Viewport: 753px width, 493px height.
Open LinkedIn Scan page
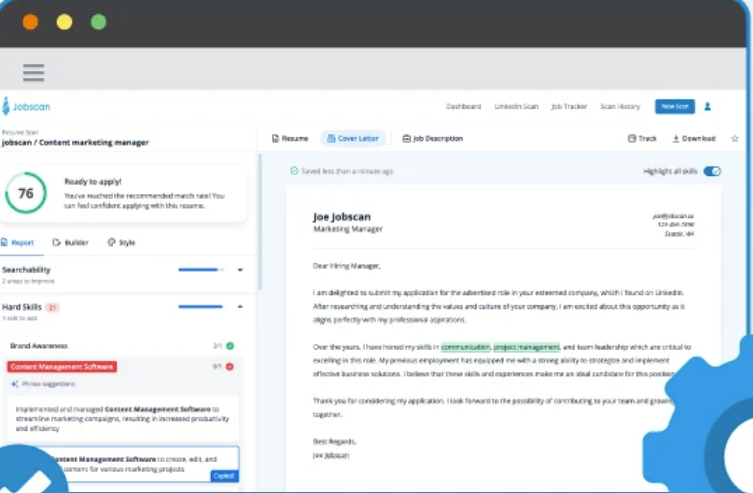click(x=516, y=107)
